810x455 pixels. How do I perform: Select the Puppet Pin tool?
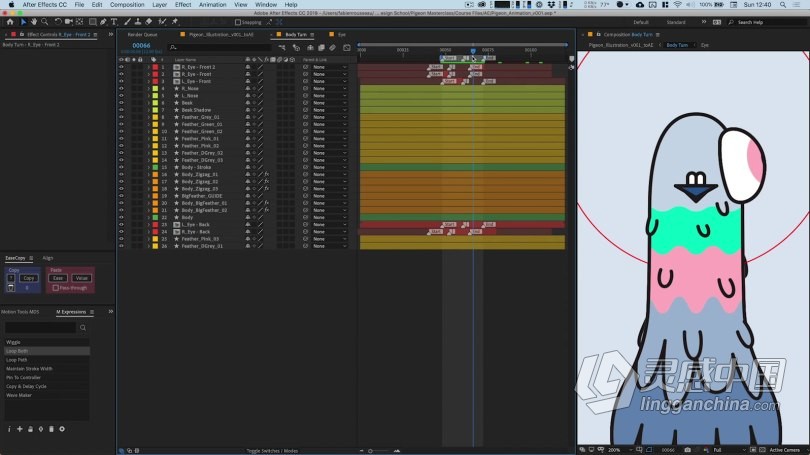(175, 22)
